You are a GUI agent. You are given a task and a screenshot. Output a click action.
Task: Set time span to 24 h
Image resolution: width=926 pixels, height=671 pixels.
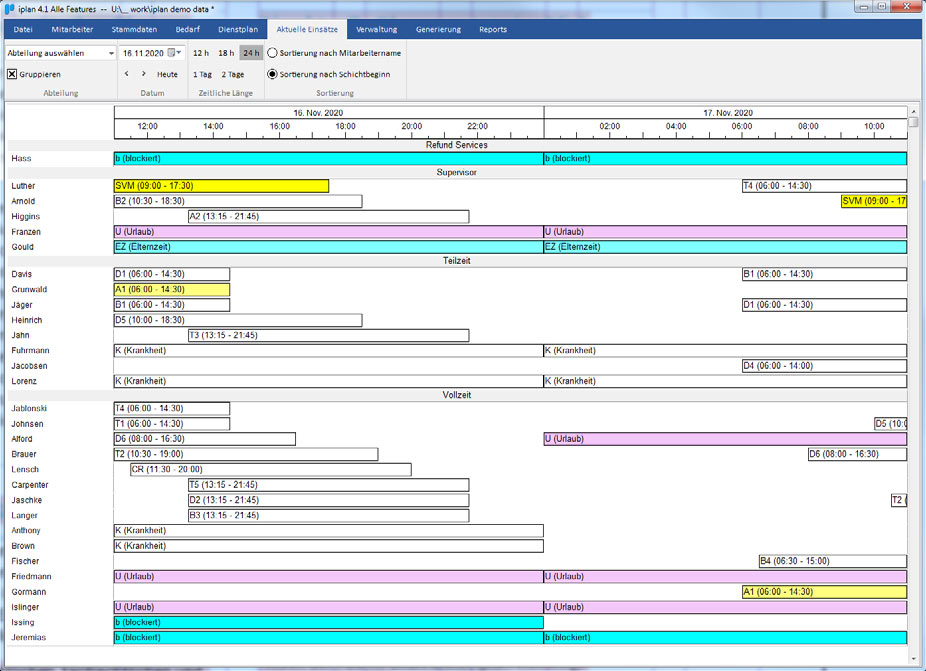click(x=251, y=53)
